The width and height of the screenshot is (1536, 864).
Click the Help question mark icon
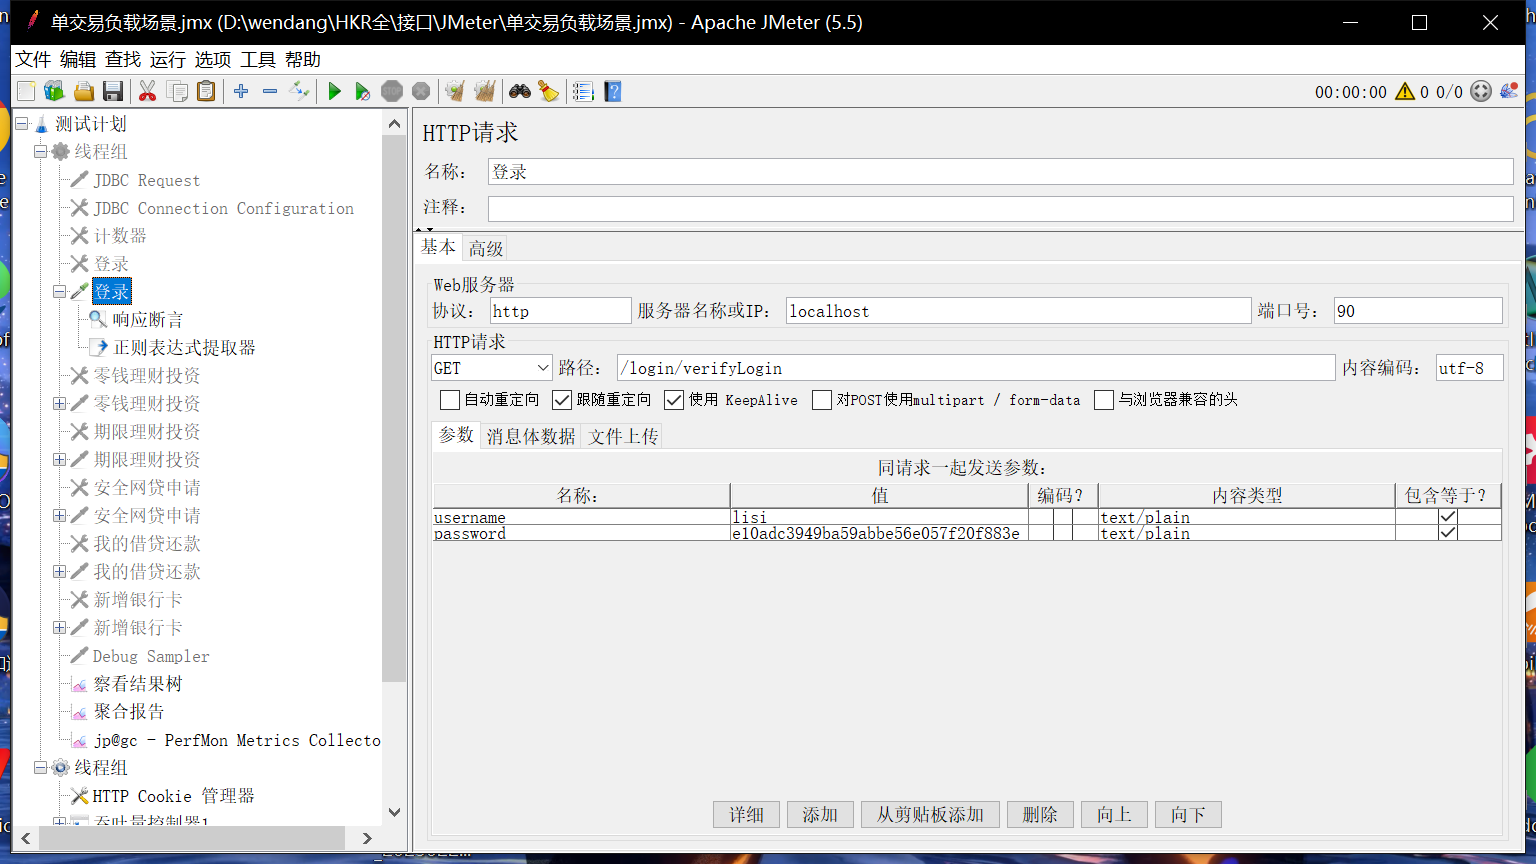[x=613, y=92]
